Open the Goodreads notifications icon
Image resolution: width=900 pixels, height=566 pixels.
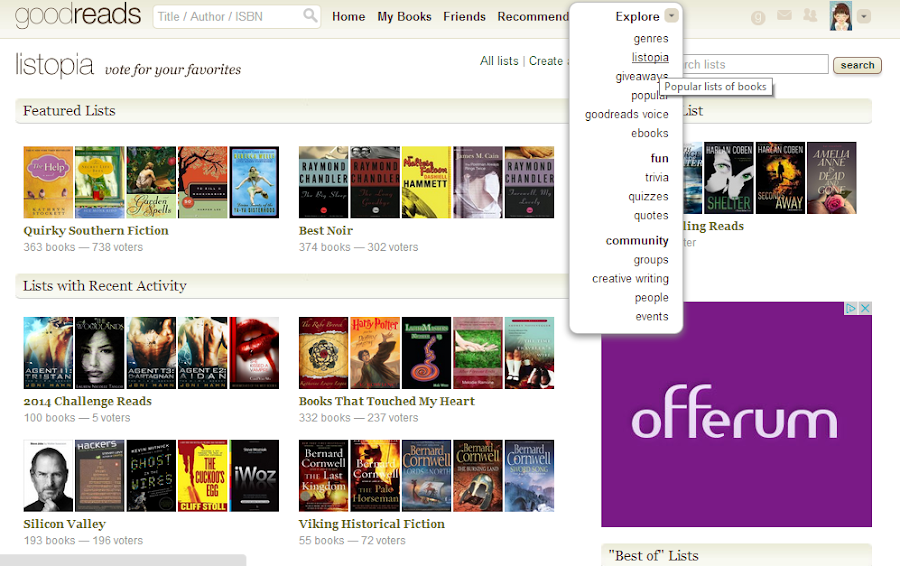coord(758,18)
